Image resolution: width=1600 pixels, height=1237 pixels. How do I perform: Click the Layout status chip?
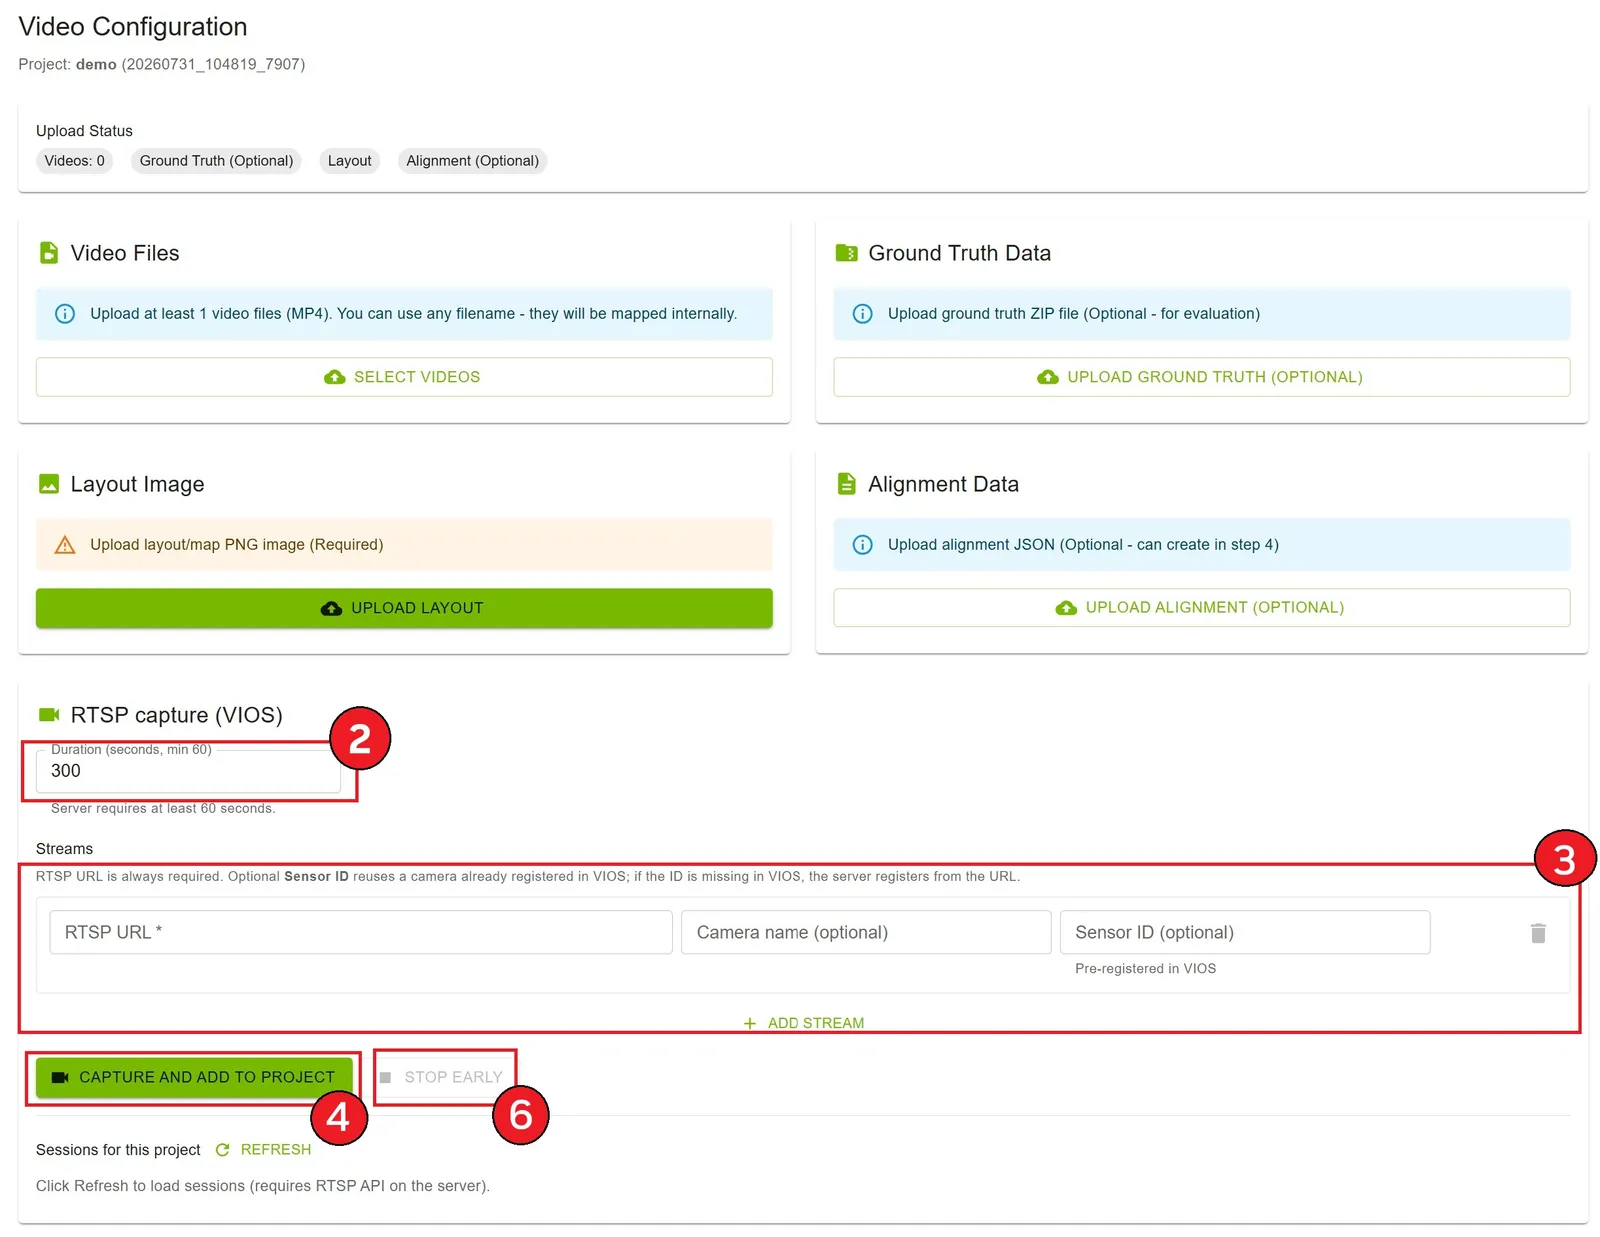pyautogui.click(x=350, y=161)
